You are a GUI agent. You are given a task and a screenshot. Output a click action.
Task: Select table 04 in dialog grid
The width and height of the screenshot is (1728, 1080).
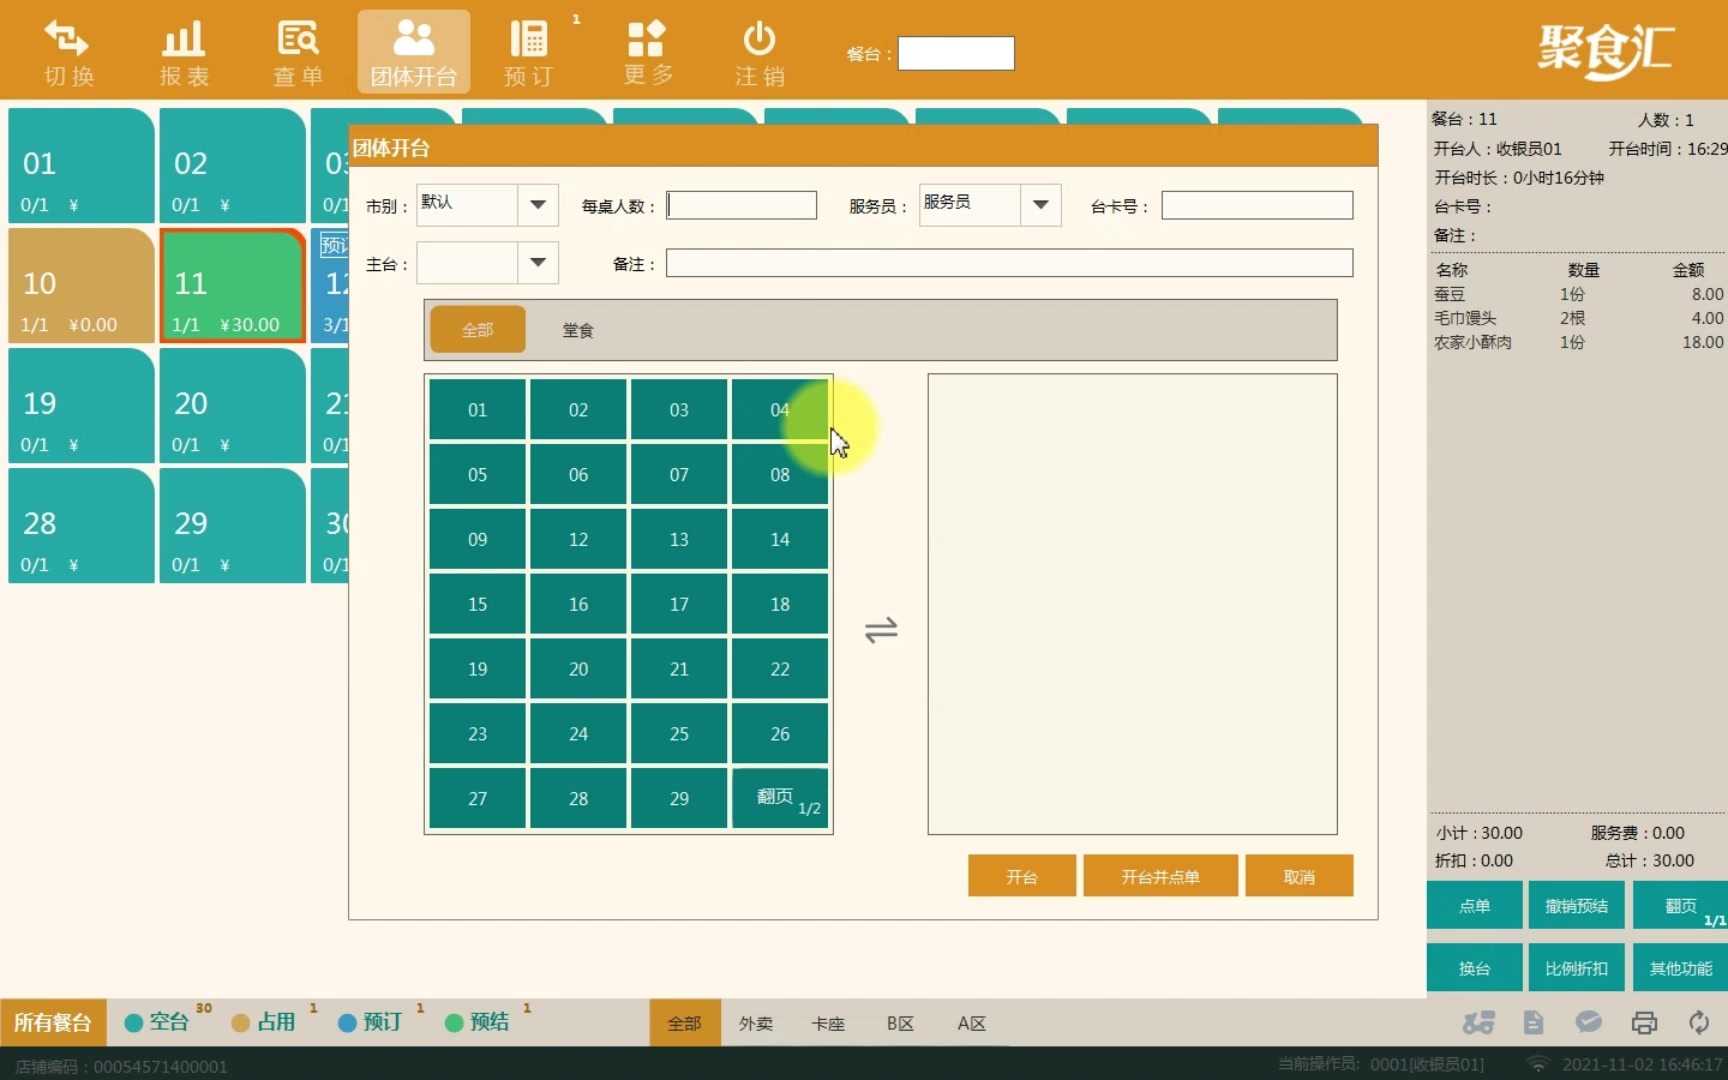point(780,409)
